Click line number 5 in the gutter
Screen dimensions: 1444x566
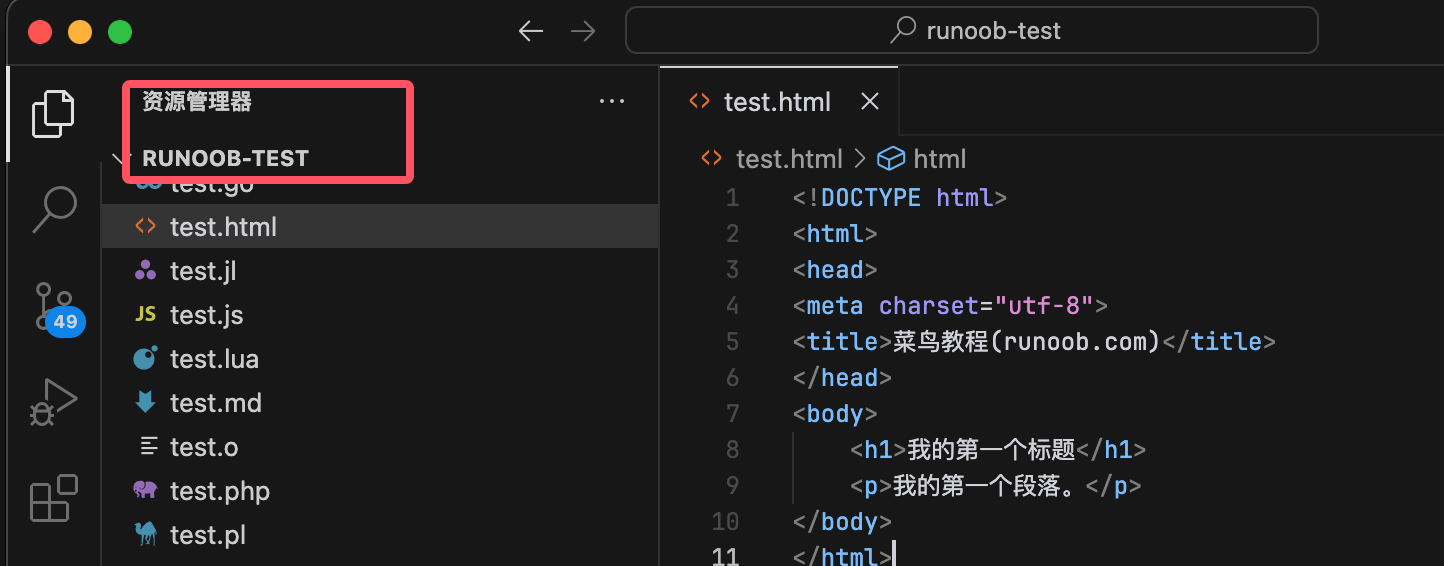tap(732, 341)
